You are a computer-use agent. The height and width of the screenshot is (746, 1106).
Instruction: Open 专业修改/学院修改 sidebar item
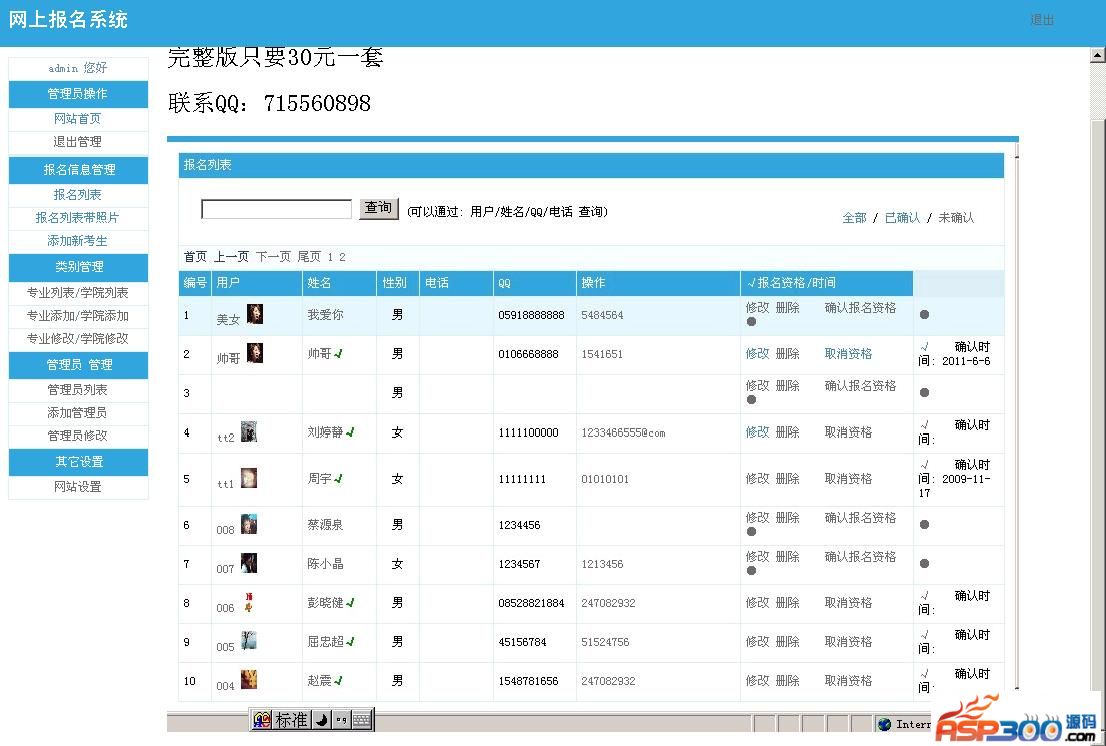click(78, 338)
